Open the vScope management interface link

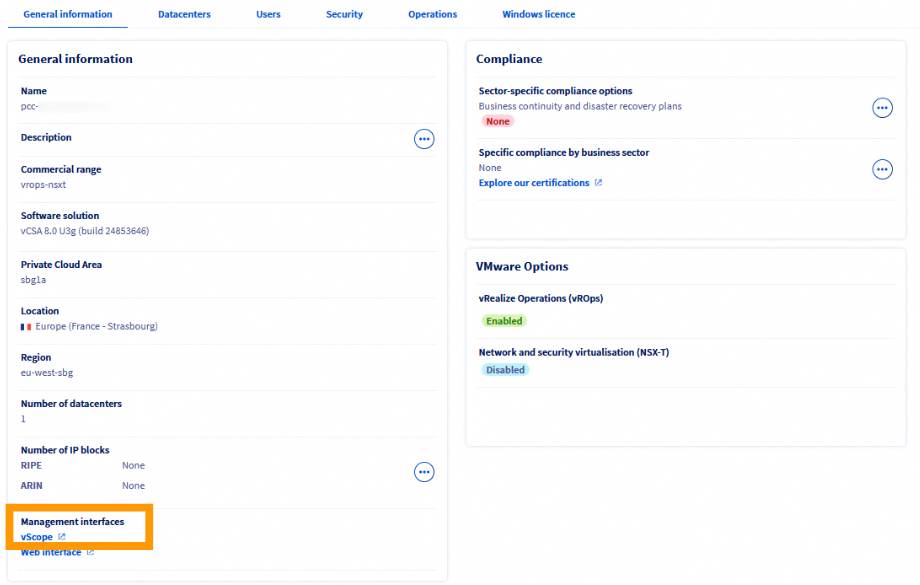pyautogui.click(x=37, y=537)
